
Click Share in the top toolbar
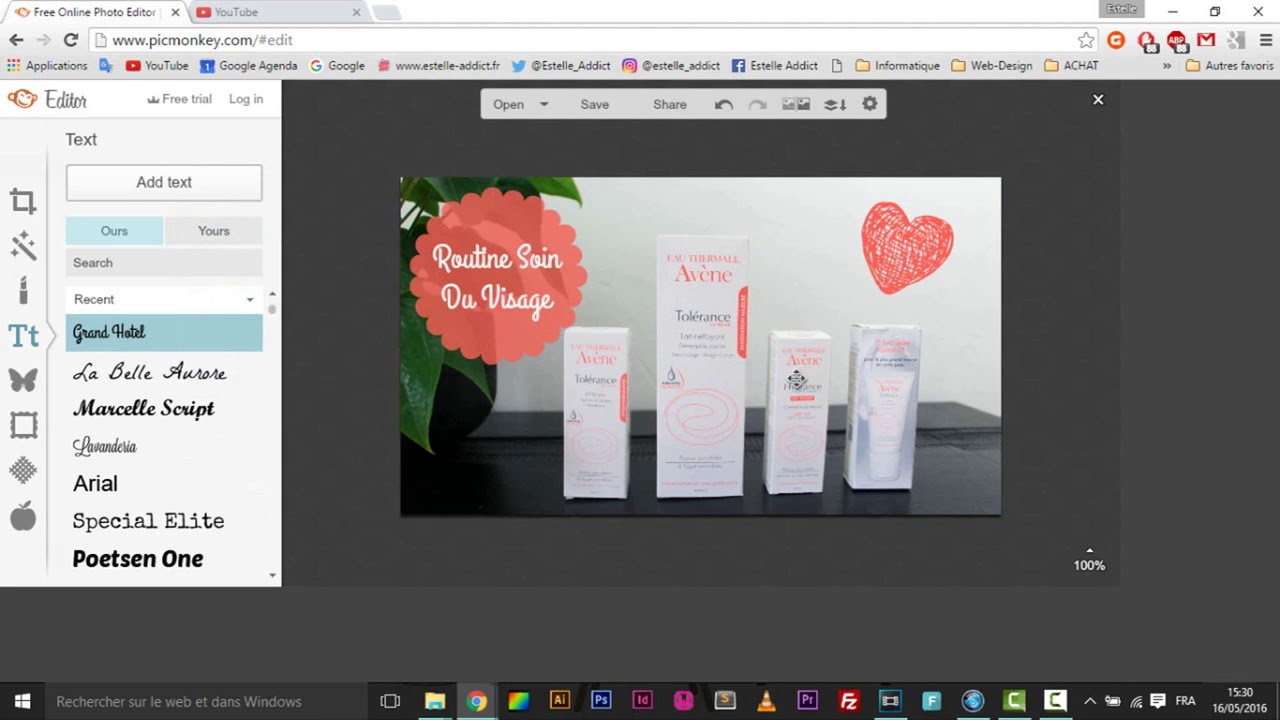click(x=669, y=104)
